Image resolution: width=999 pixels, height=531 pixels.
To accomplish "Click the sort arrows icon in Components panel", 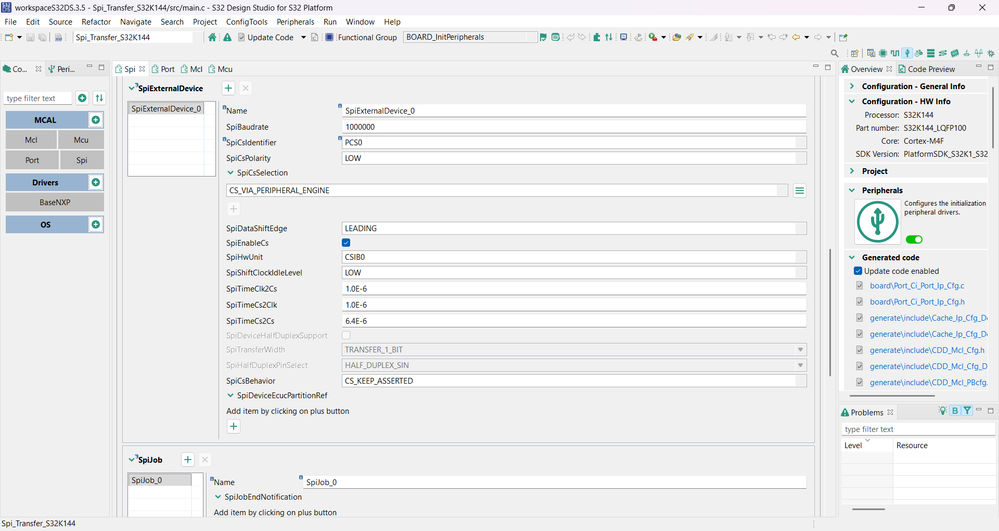I will [x=99, y=98].
